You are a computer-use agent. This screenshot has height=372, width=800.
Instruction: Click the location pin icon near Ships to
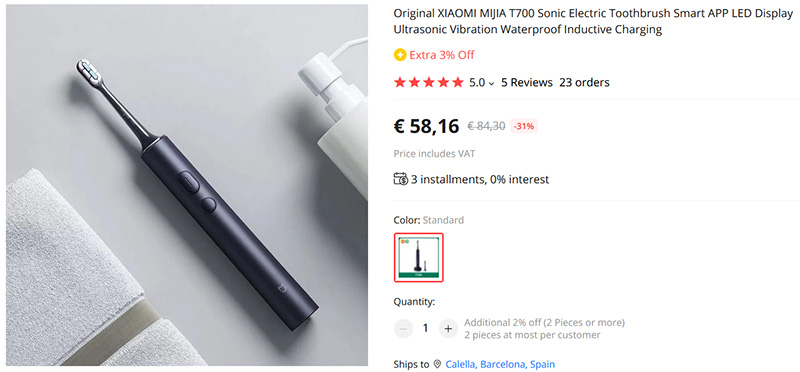point(437,364)
